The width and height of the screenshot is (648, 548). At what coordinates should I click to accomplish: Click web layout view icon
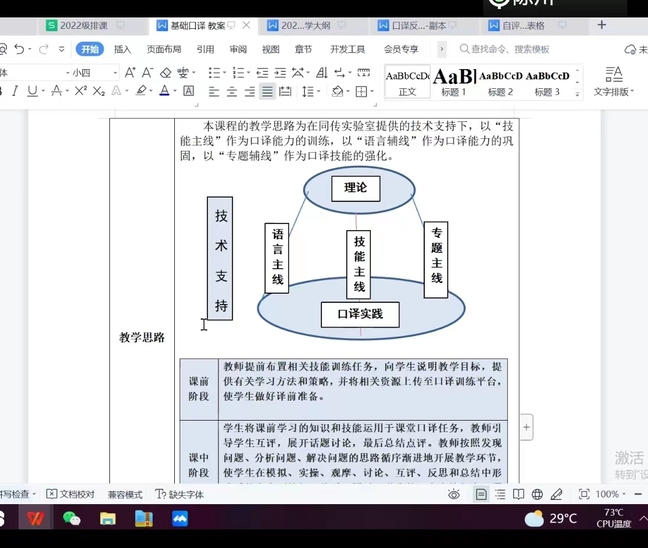point(538,494)
